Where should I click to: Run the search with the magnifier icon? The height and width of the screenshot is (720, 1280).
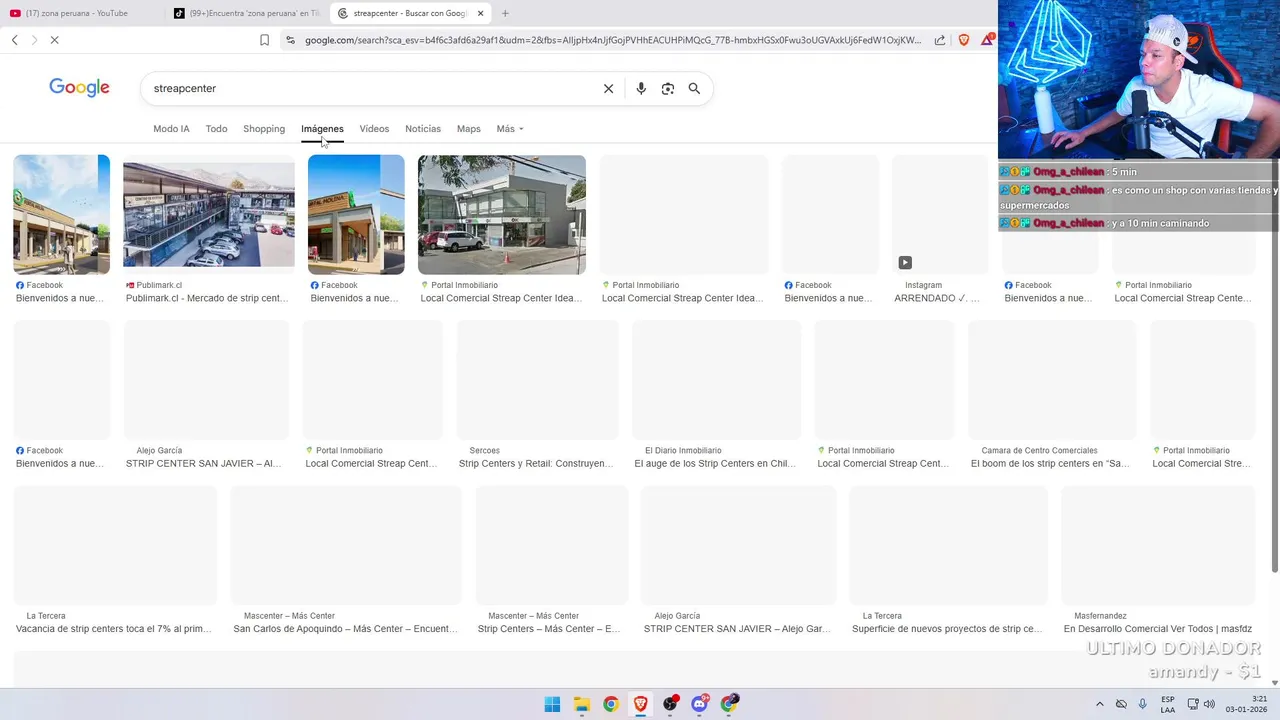point(694,88)
